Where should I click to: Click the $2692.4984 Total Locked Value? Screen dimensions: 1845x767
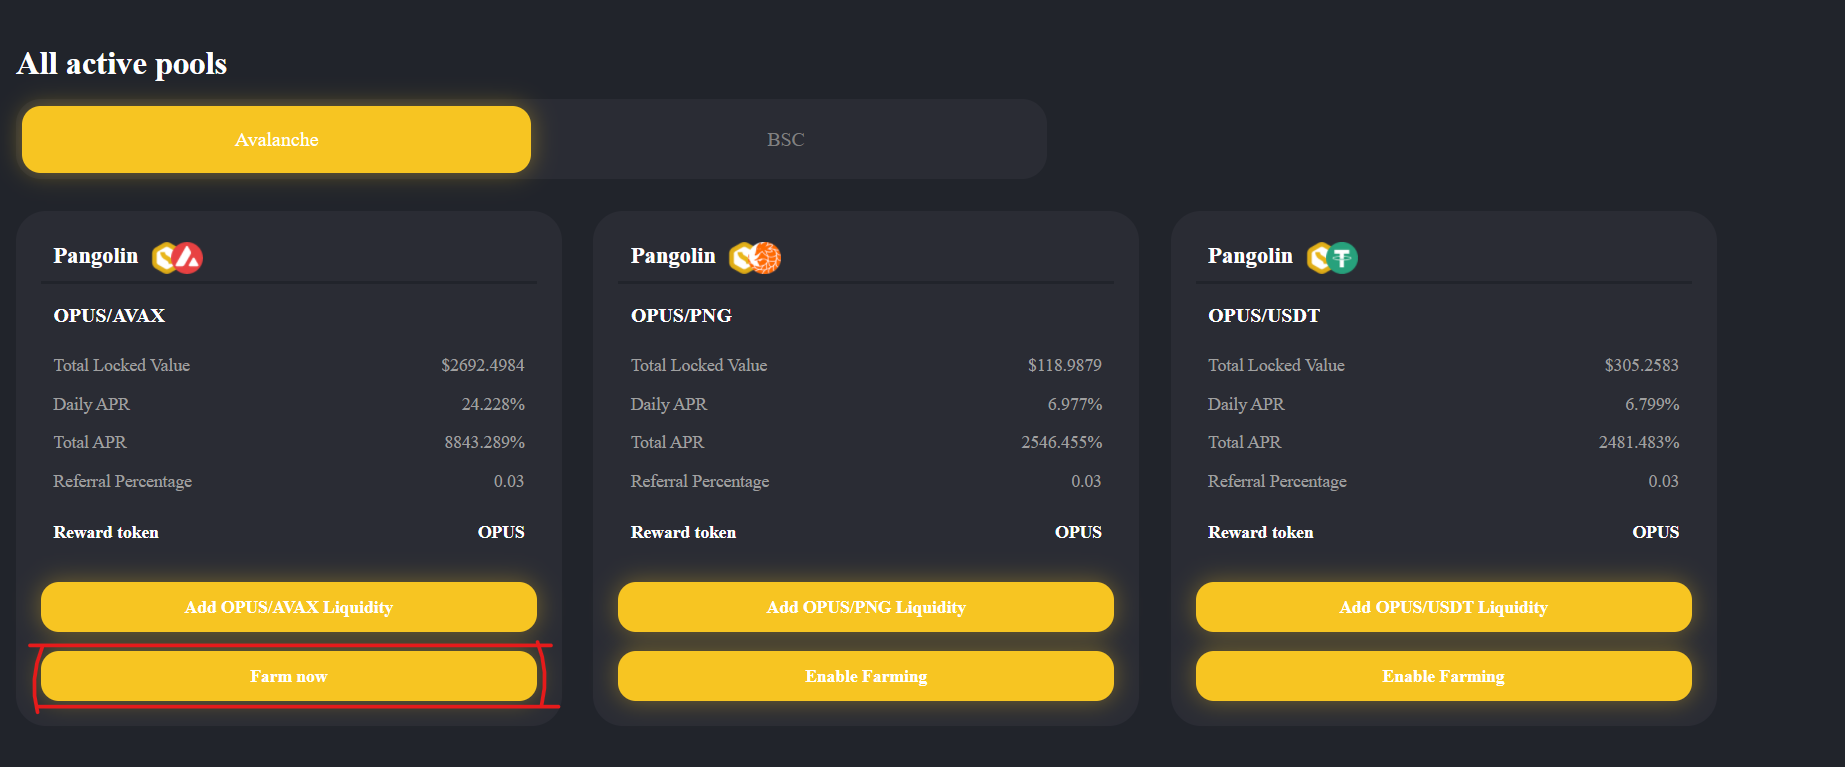click(x=483, y=365)
